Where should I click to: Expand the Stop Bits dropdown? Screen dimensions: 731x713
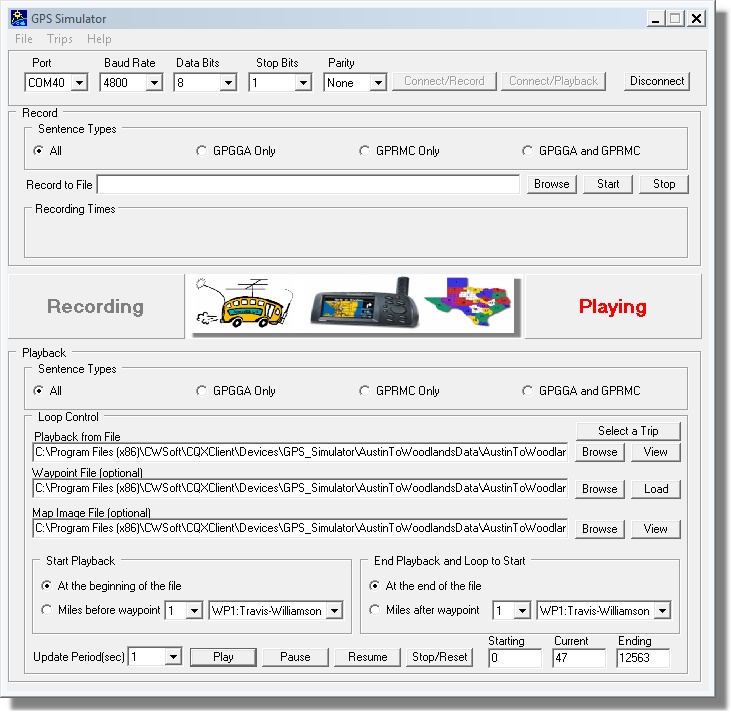(x=303, y=83)
